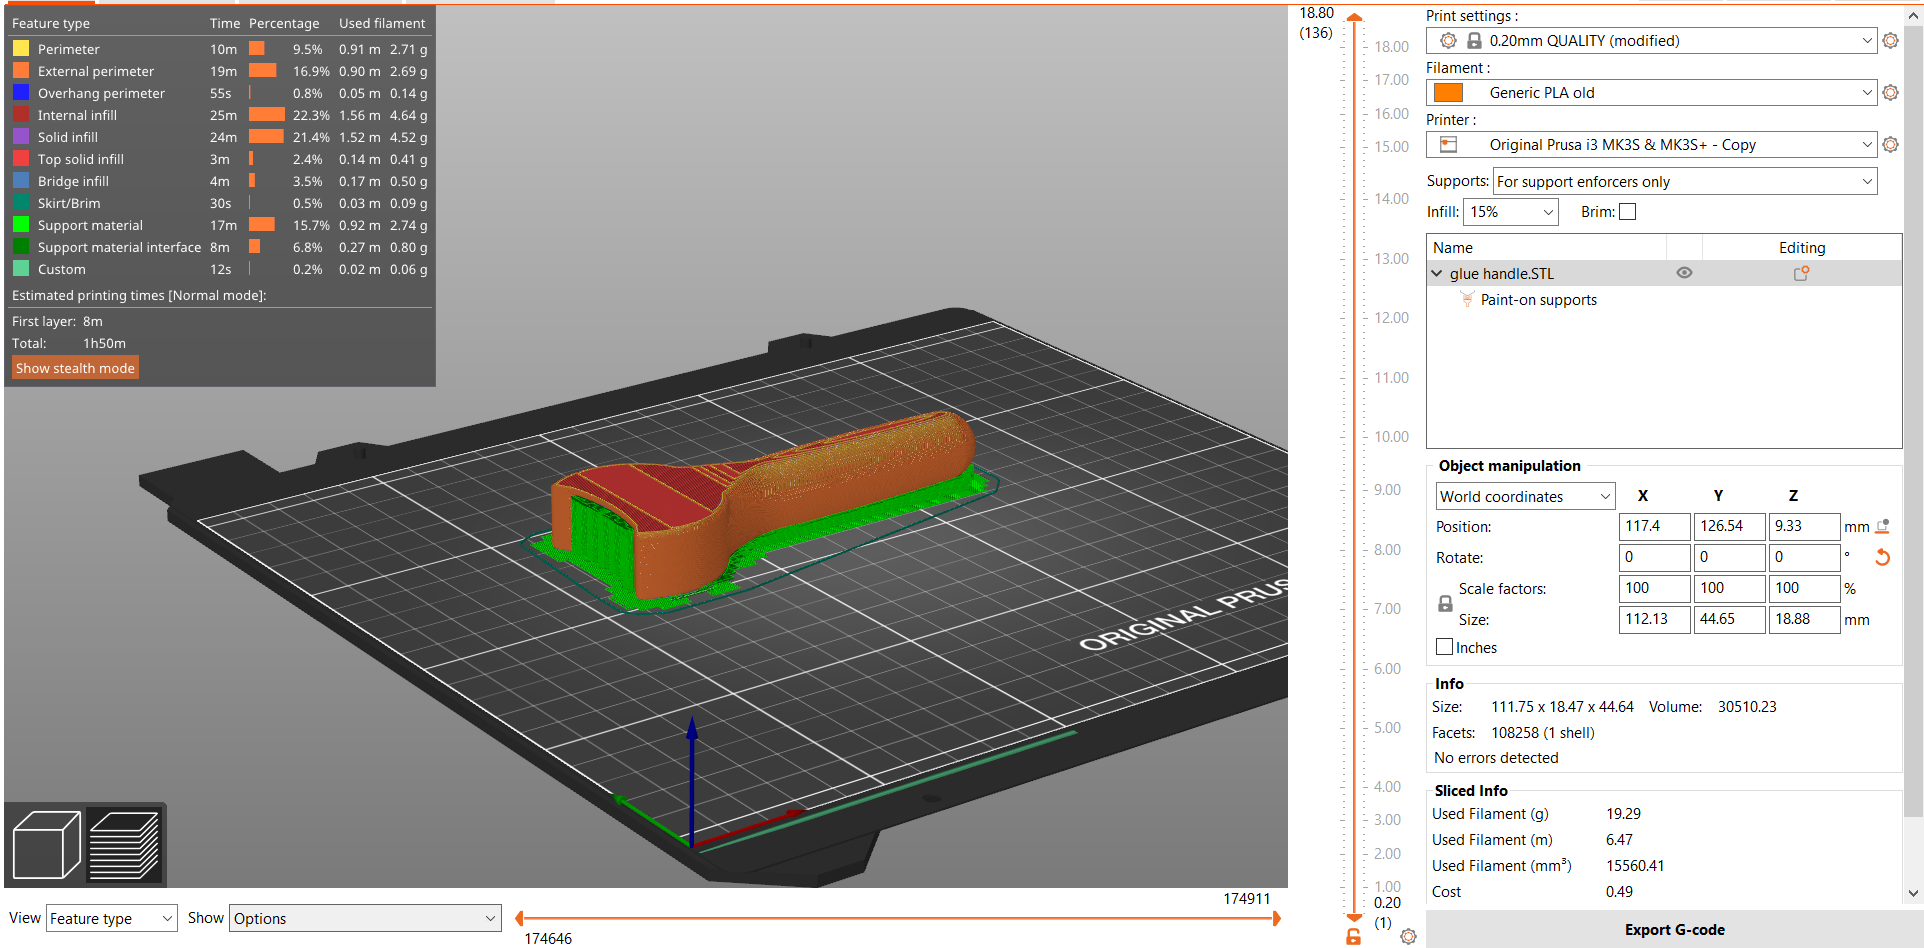This screenshot has width=1924, height=948.
Task: Click the lock icon in the print settings preset
Action: [1474, 41]
